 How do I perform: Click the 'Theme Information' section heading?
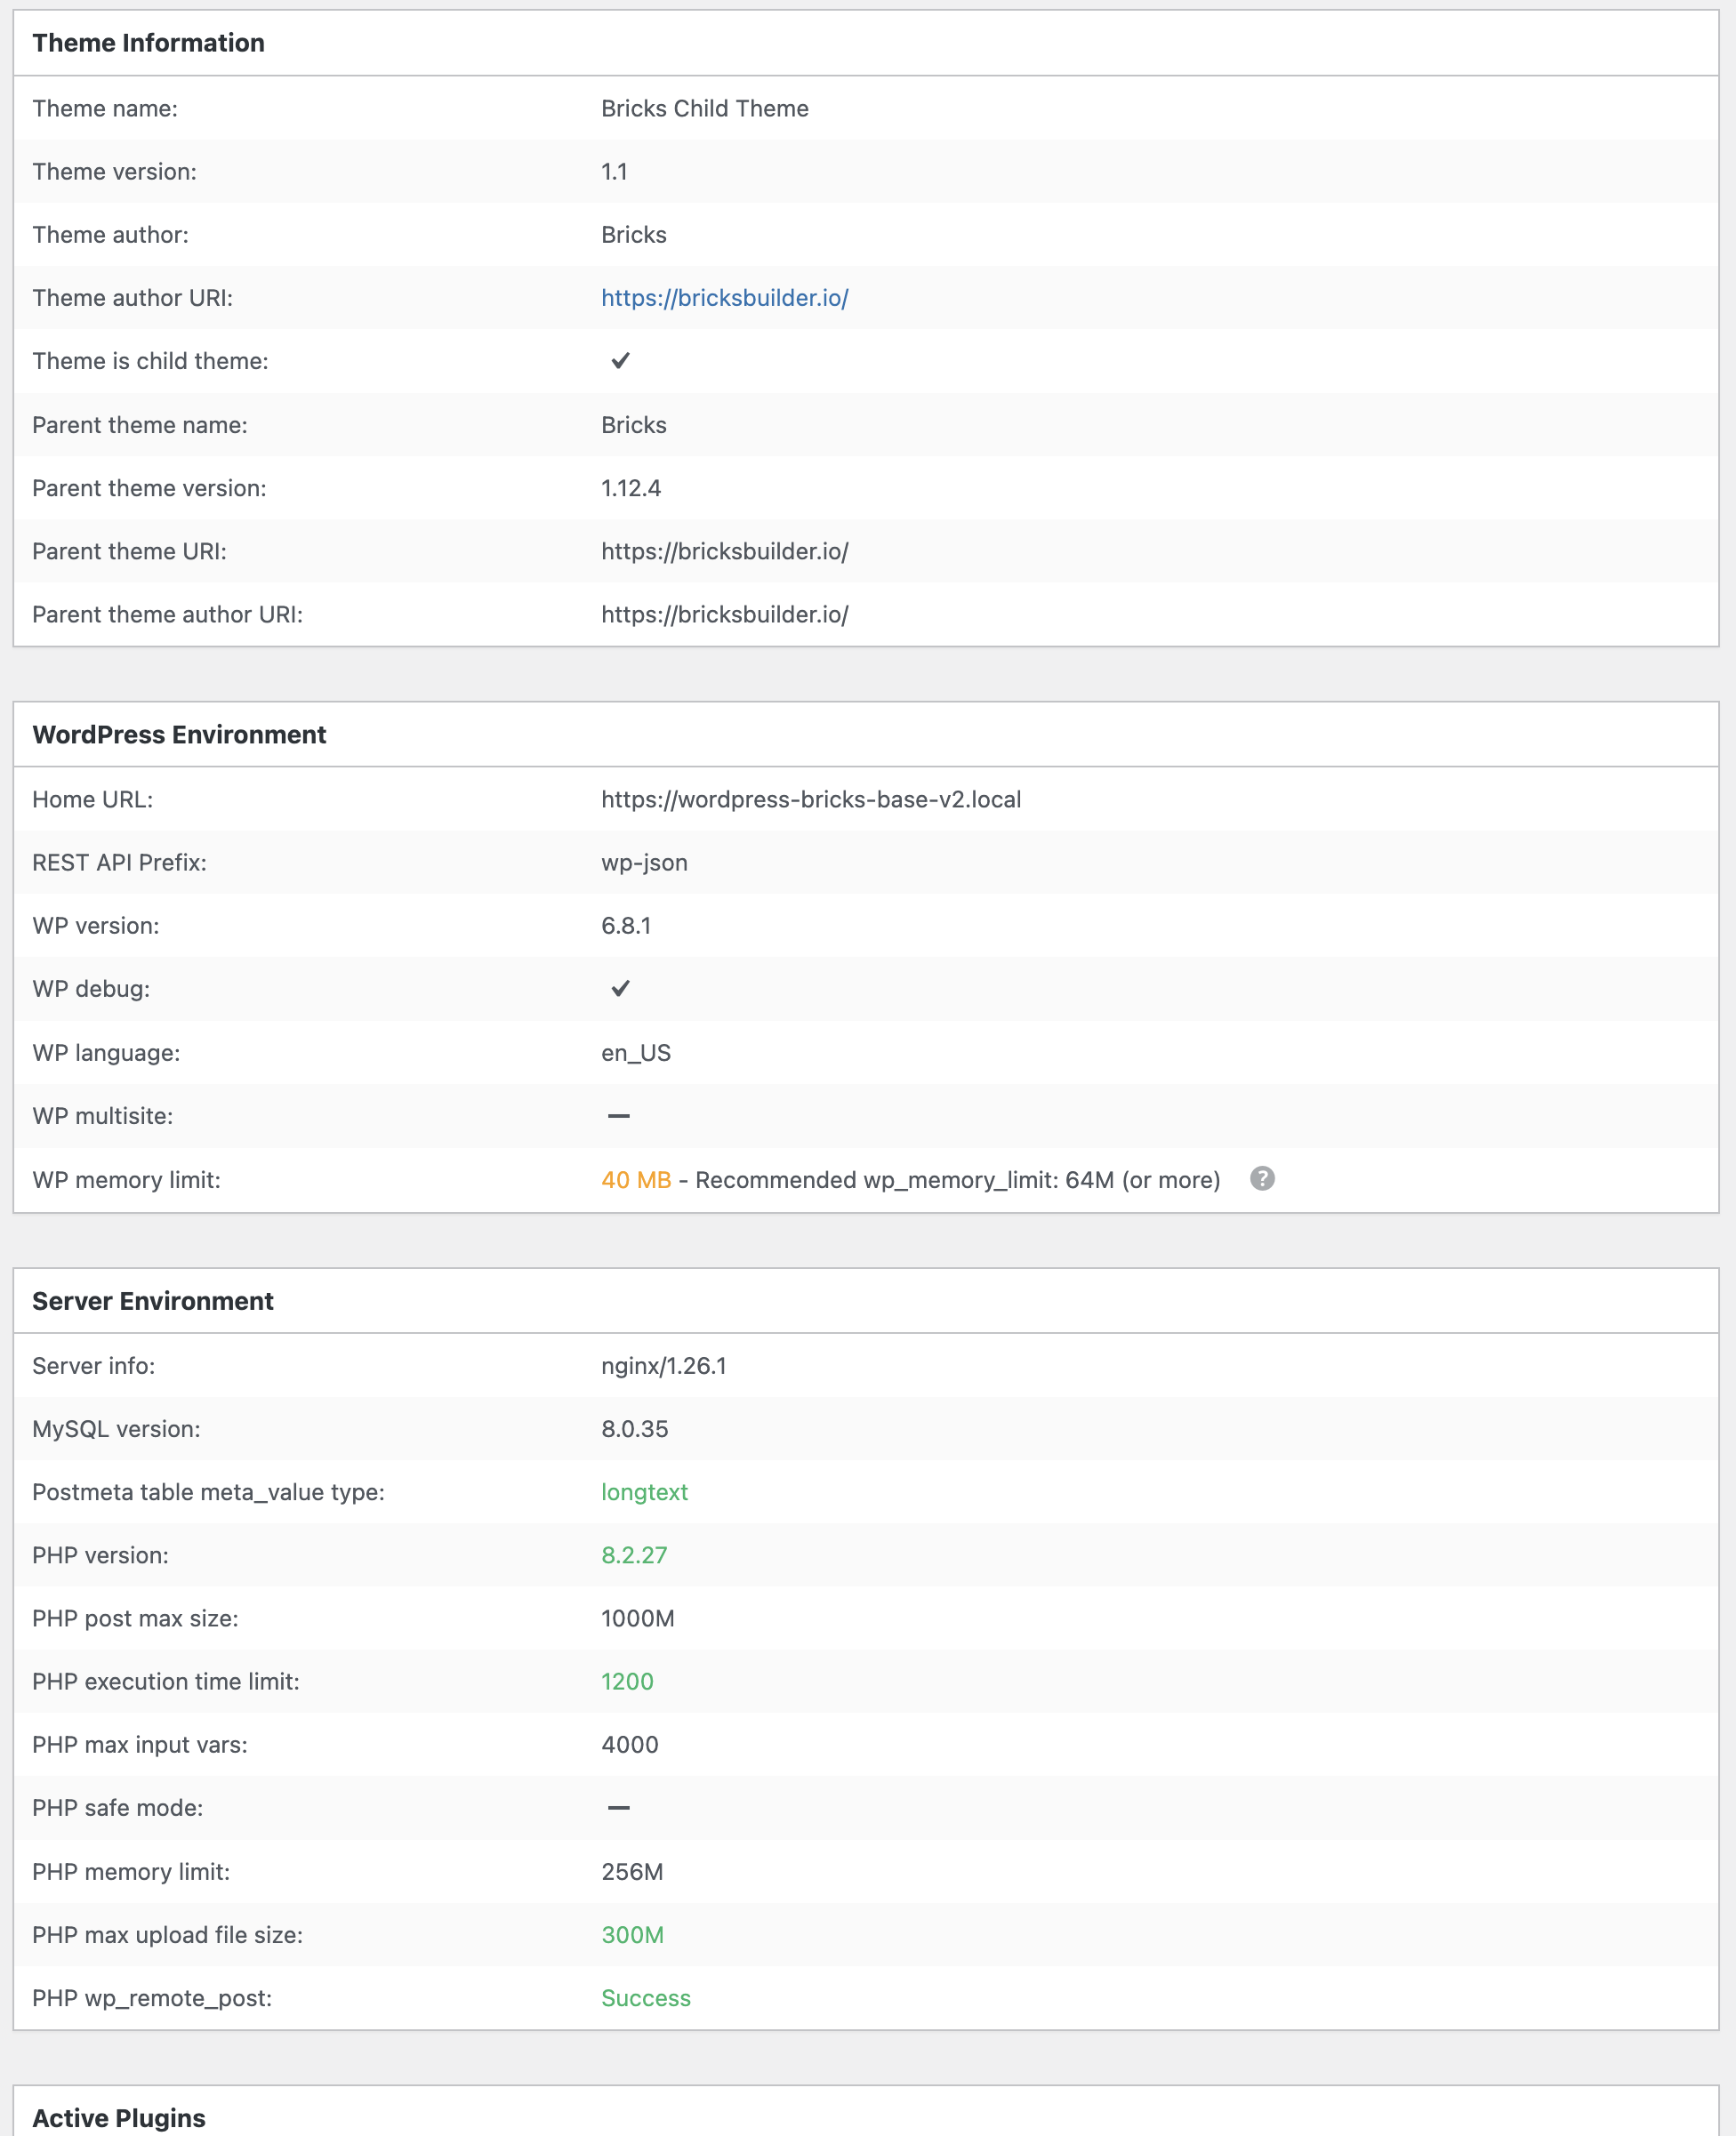149,43
